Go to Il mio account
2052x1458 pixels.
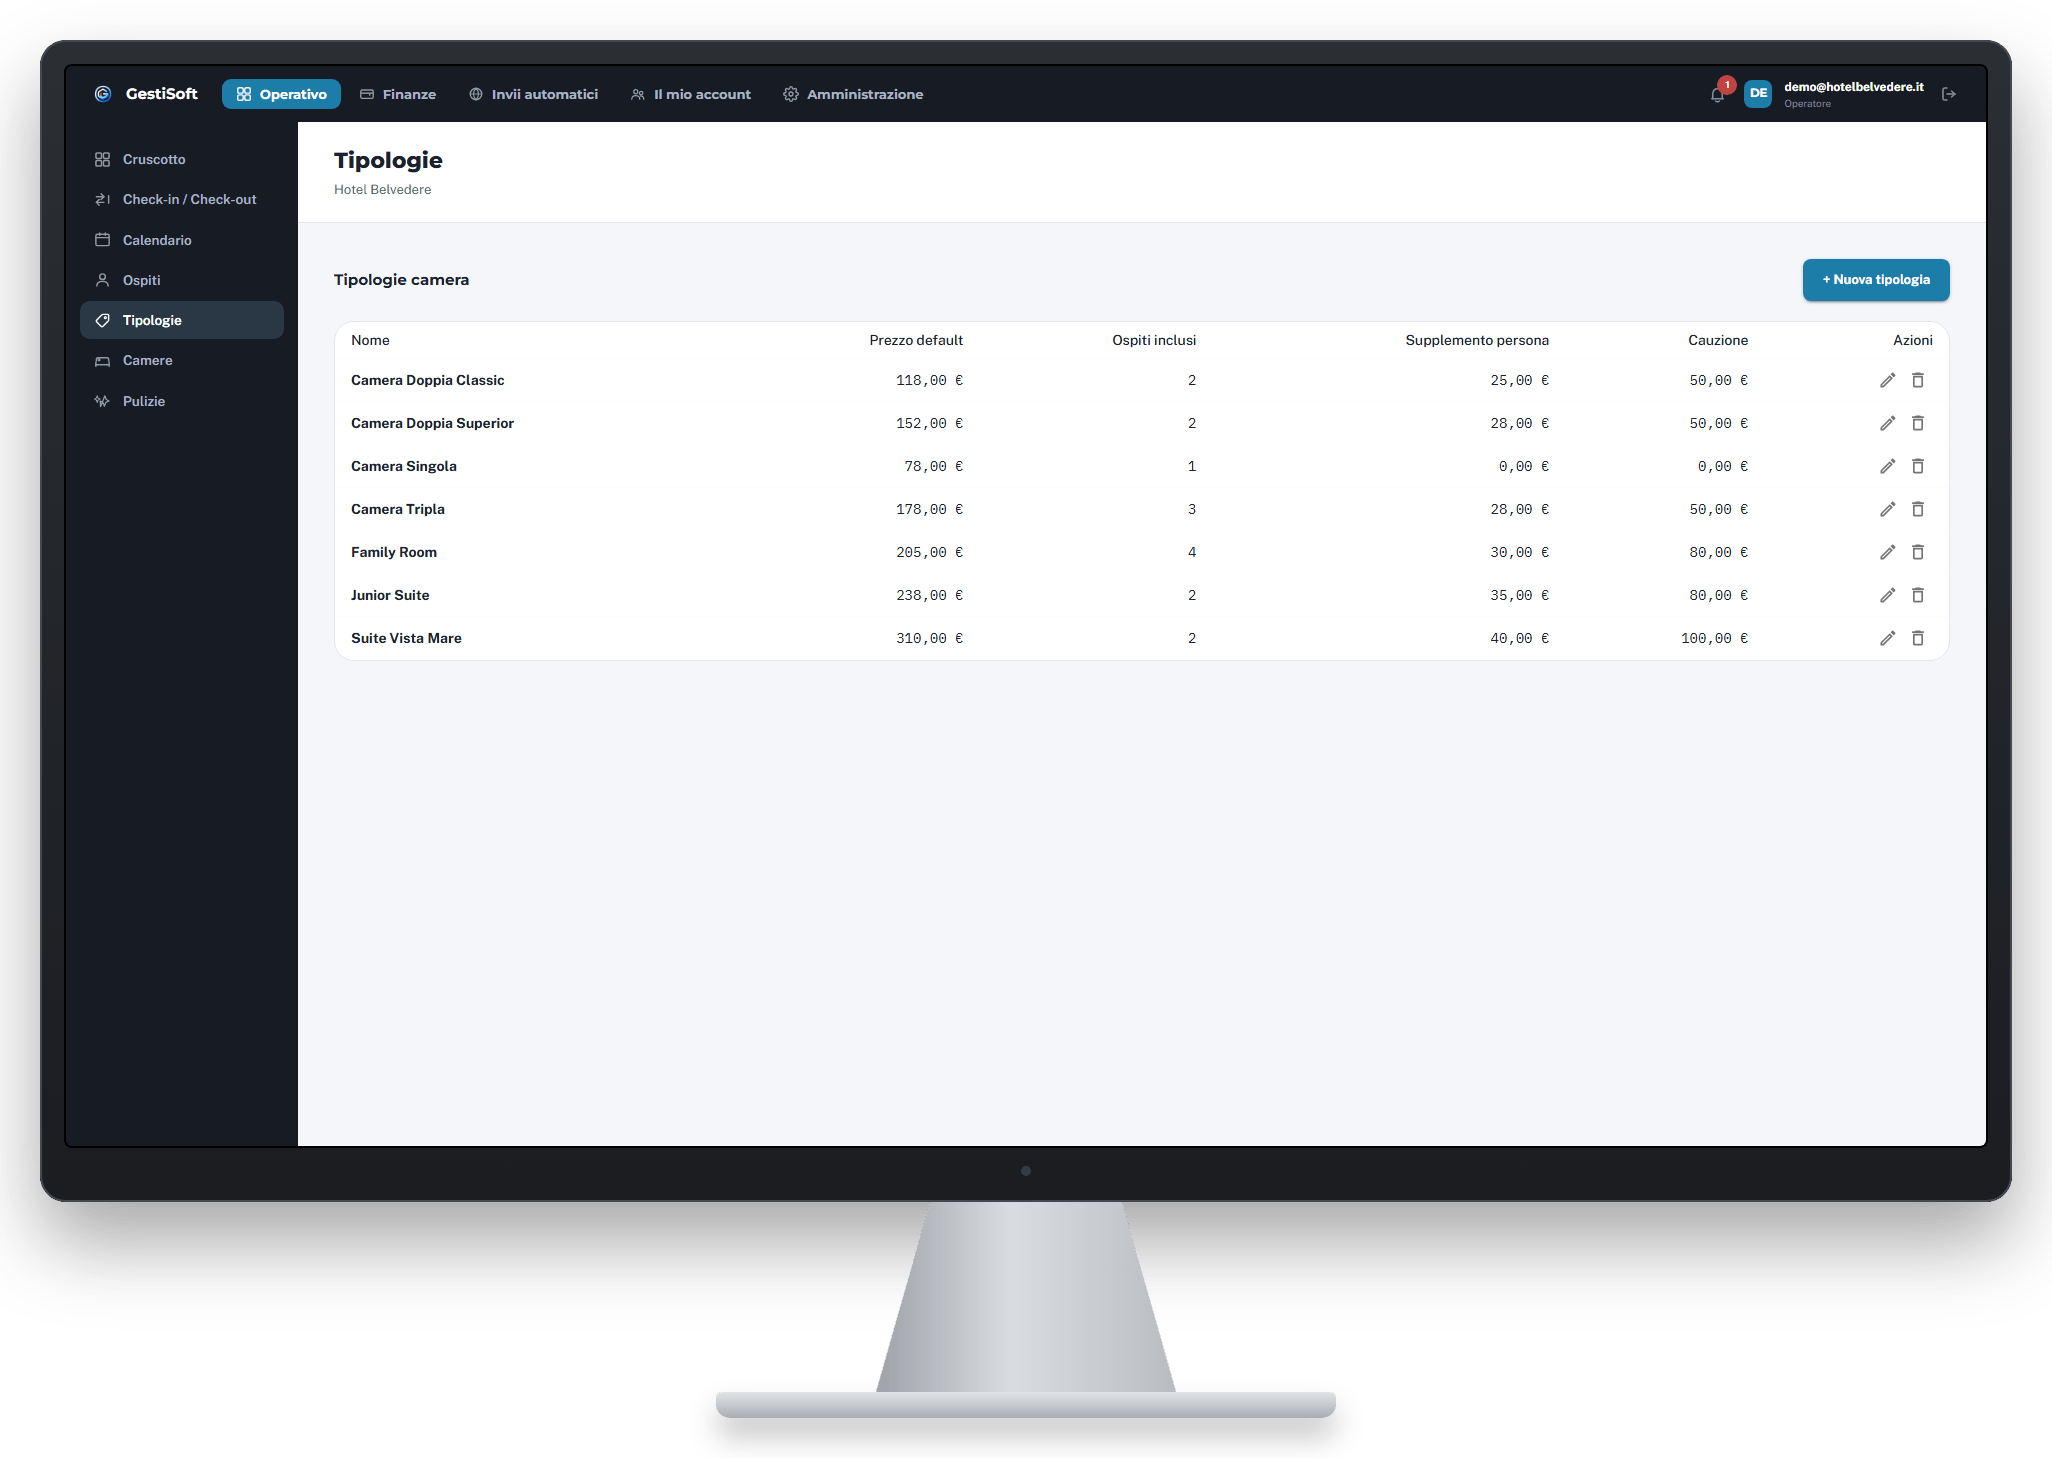tap(690, 94)
